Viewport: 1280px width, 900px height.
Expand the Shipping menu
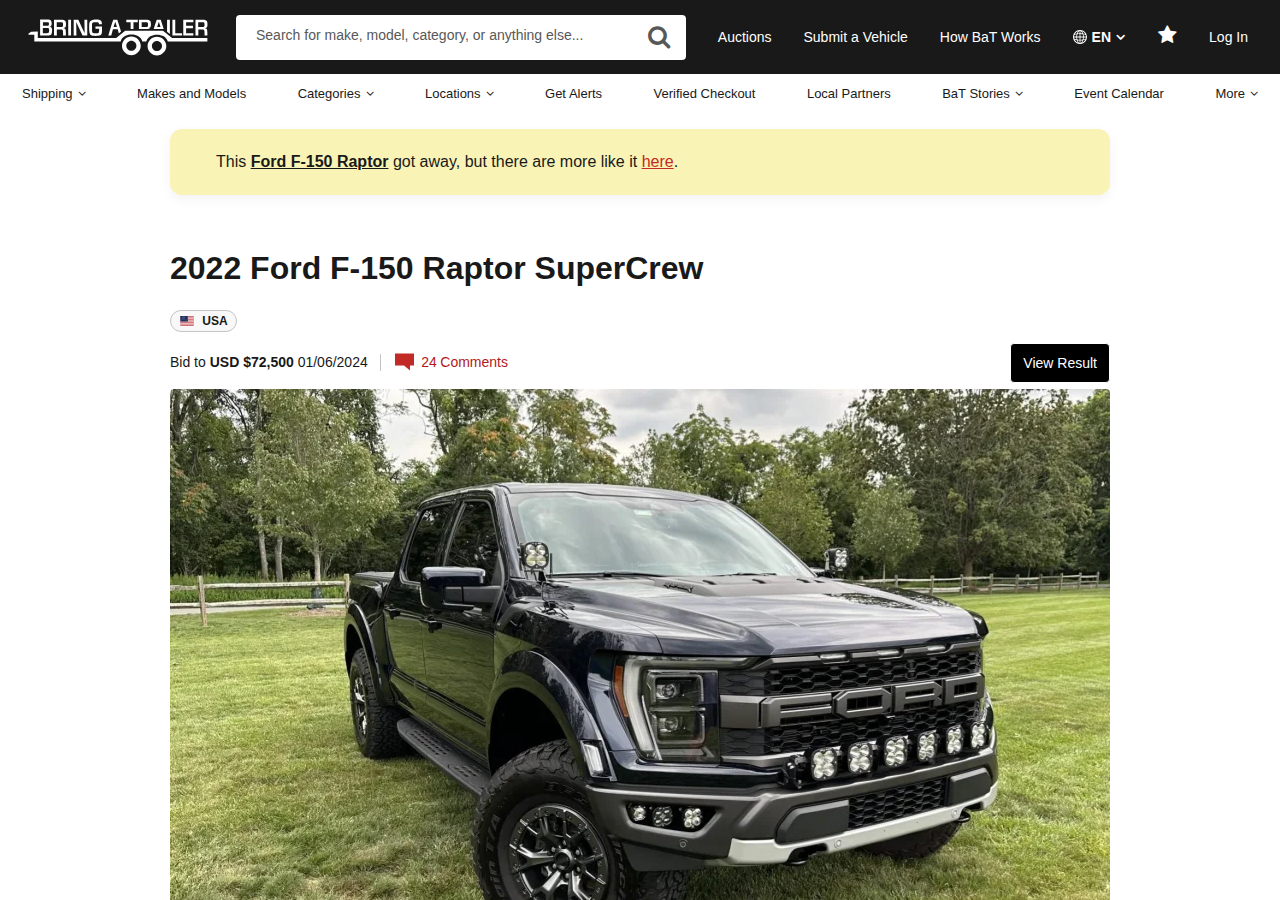54,93
